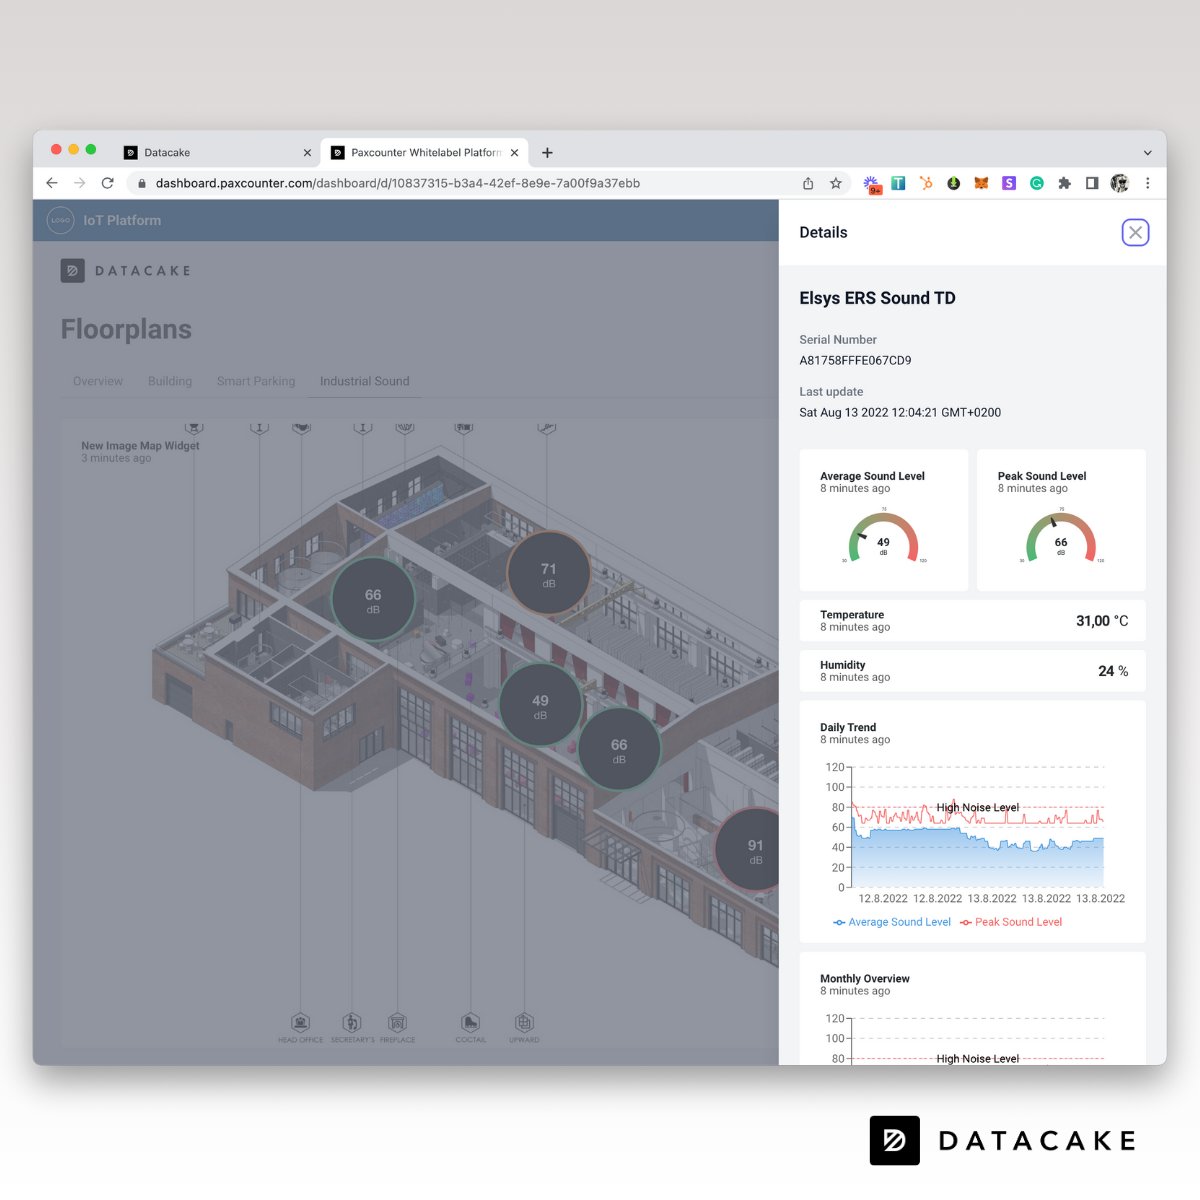Click the IoT Platform header text
The image size is (1200, 1200).
click(x=122, y=220)
